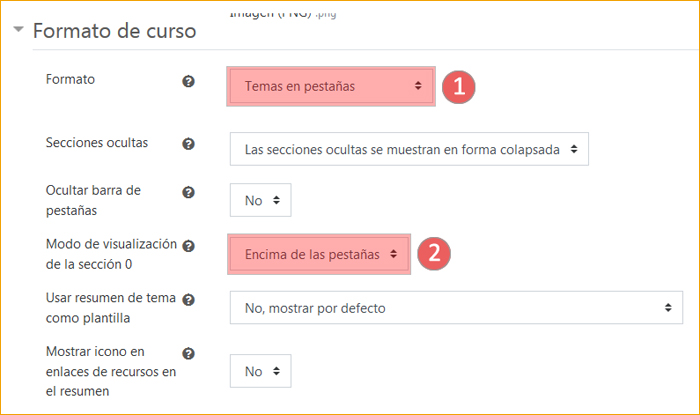Viewport: 700px width, 415px height.
Task: Show help for Modo de visualización
Action: pos(188,246)
